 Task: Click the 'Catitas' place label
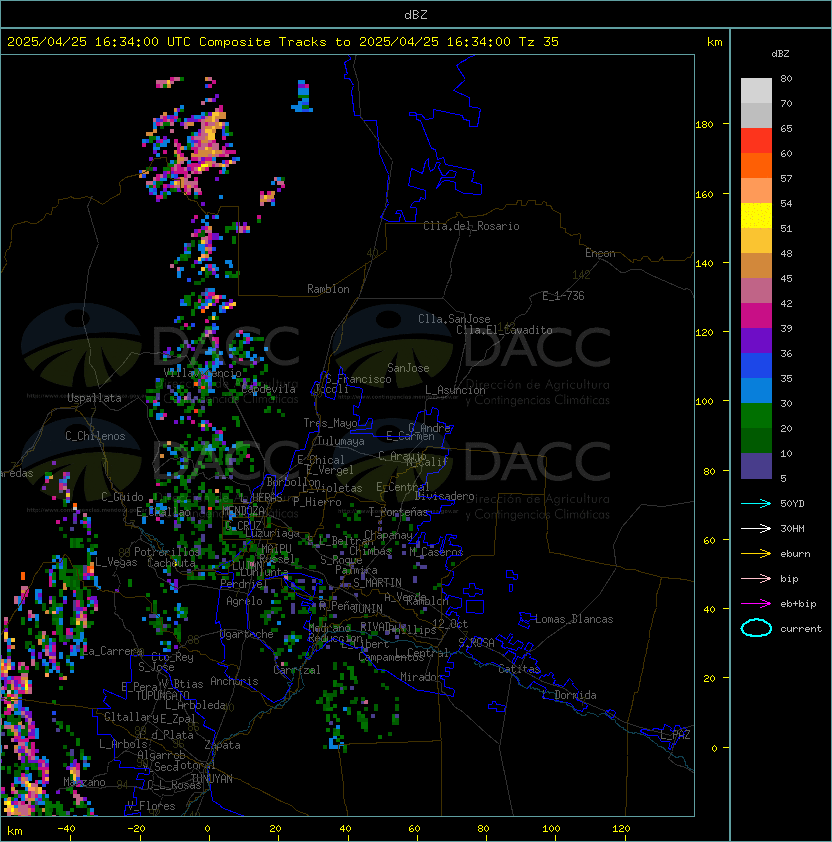(519, 669)
